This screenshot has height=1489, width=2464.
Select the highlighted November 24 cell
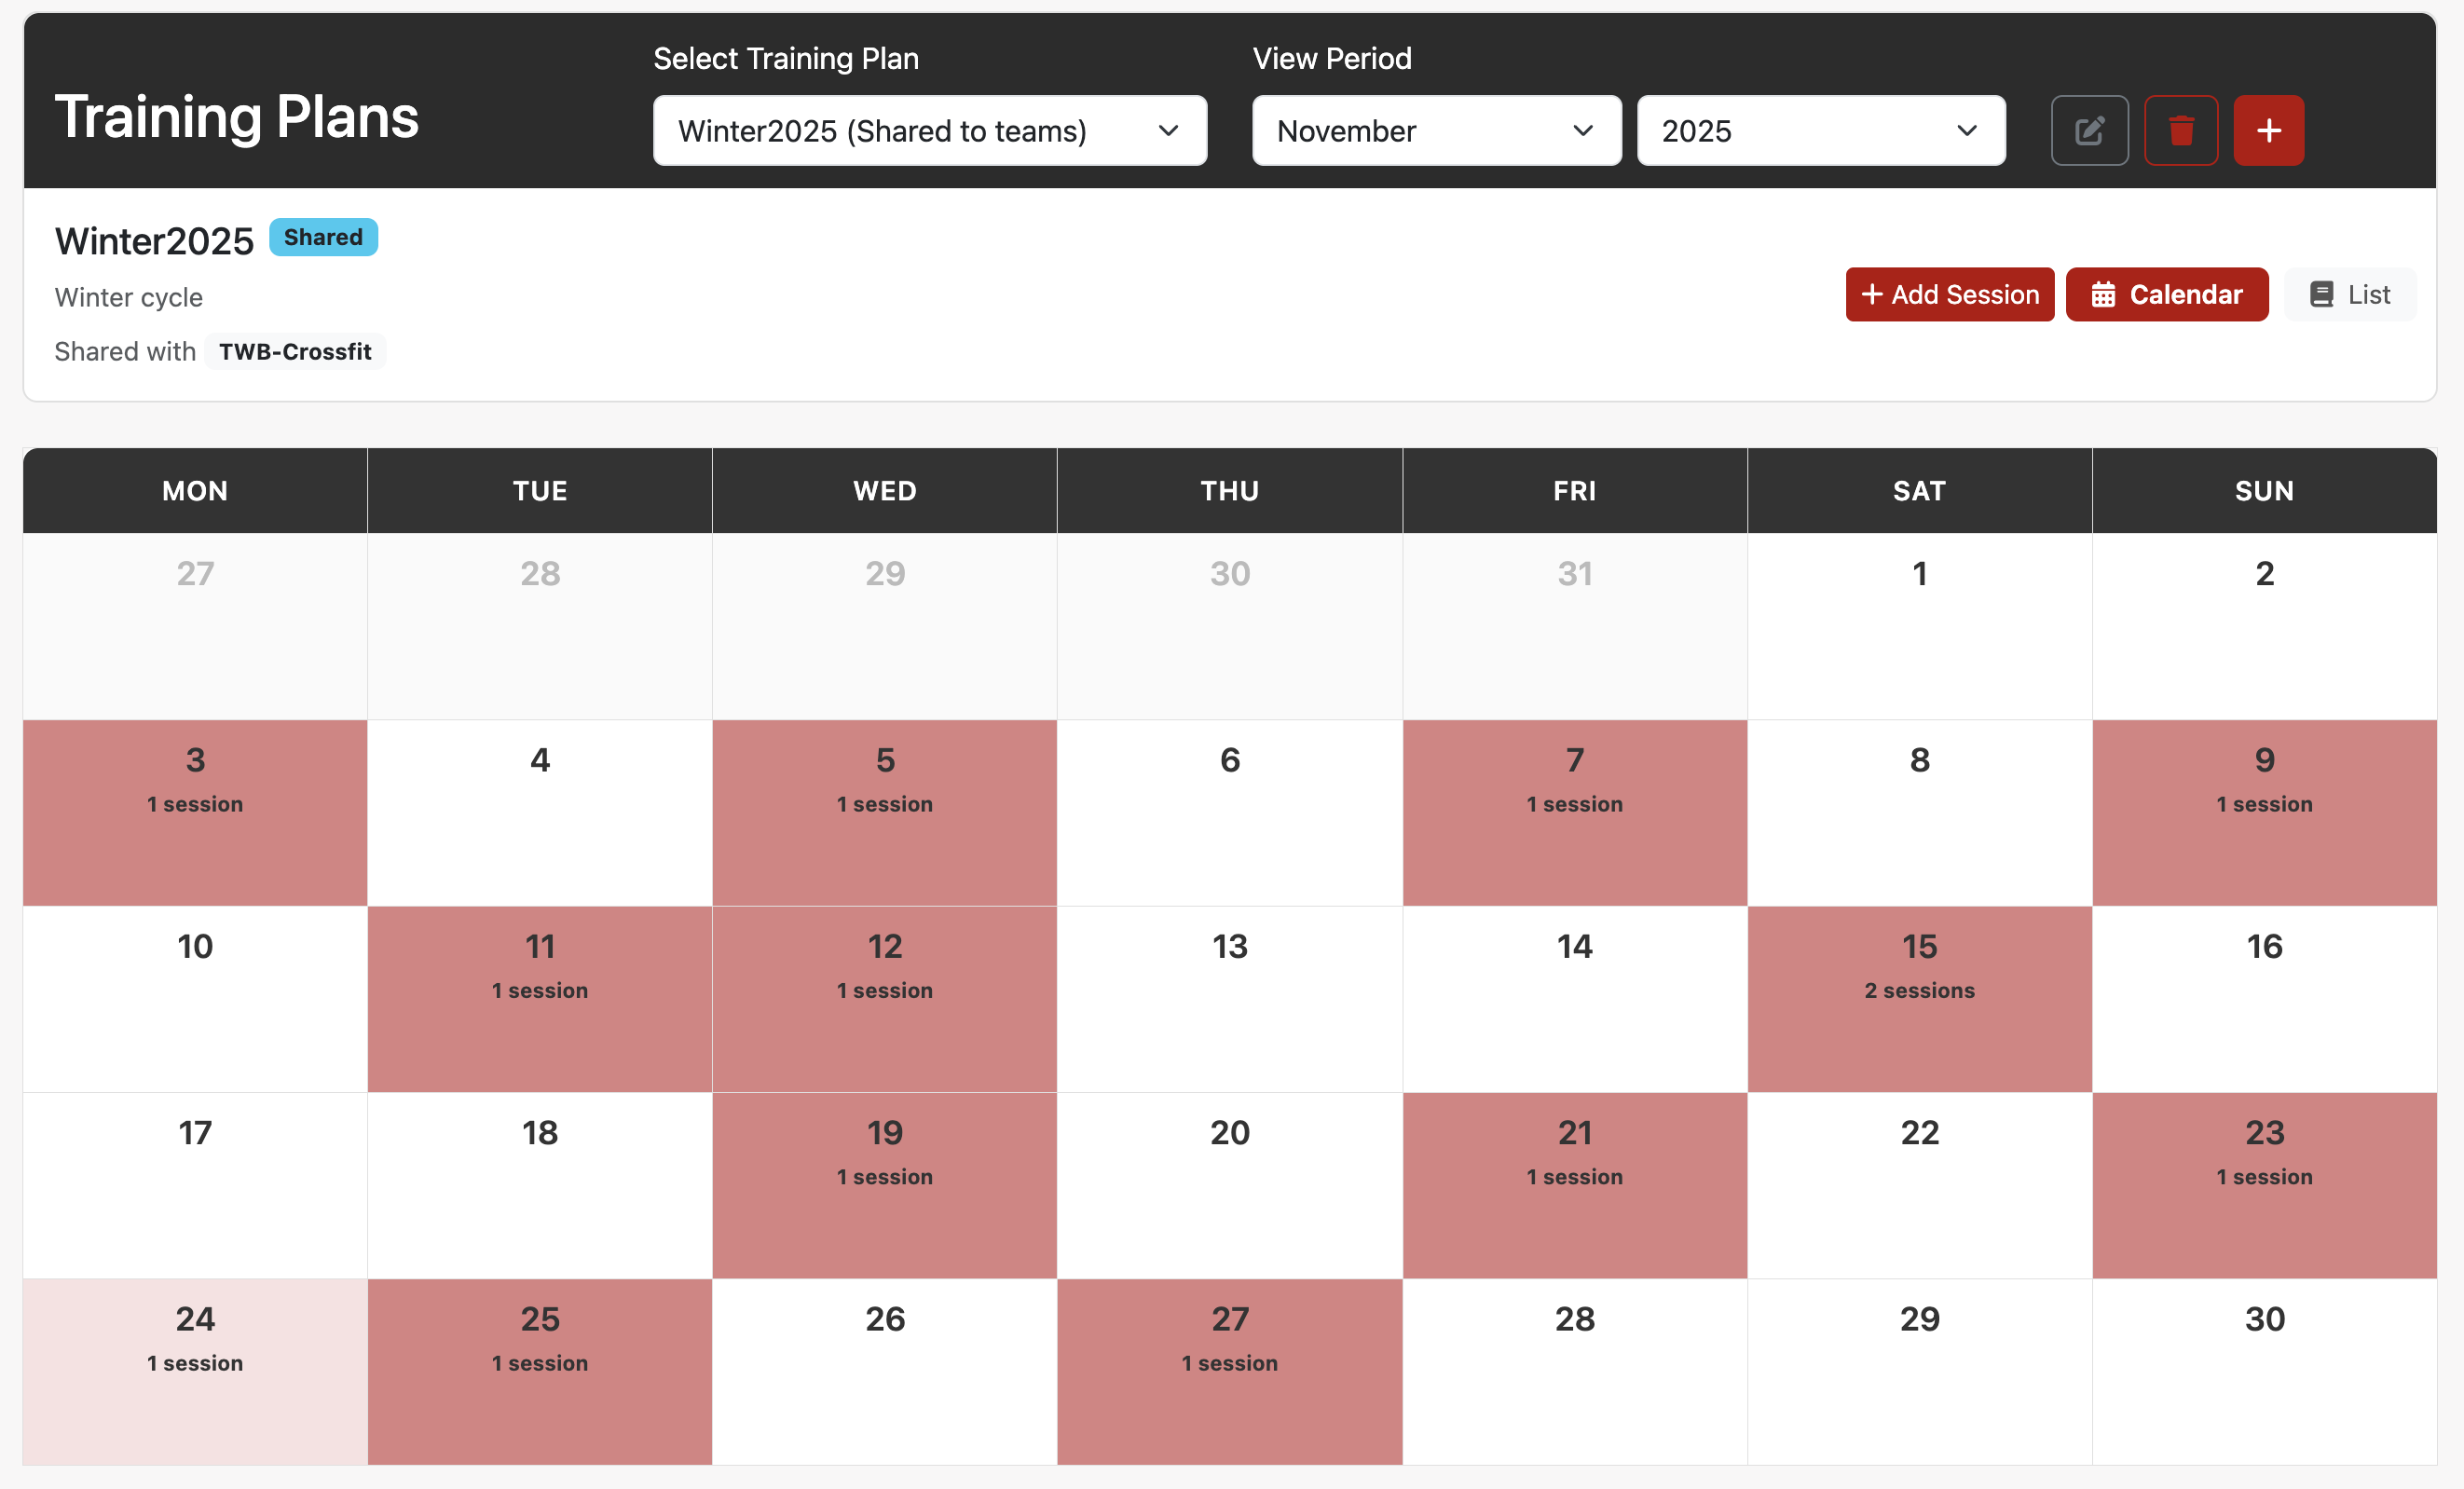click(195, 1370)
